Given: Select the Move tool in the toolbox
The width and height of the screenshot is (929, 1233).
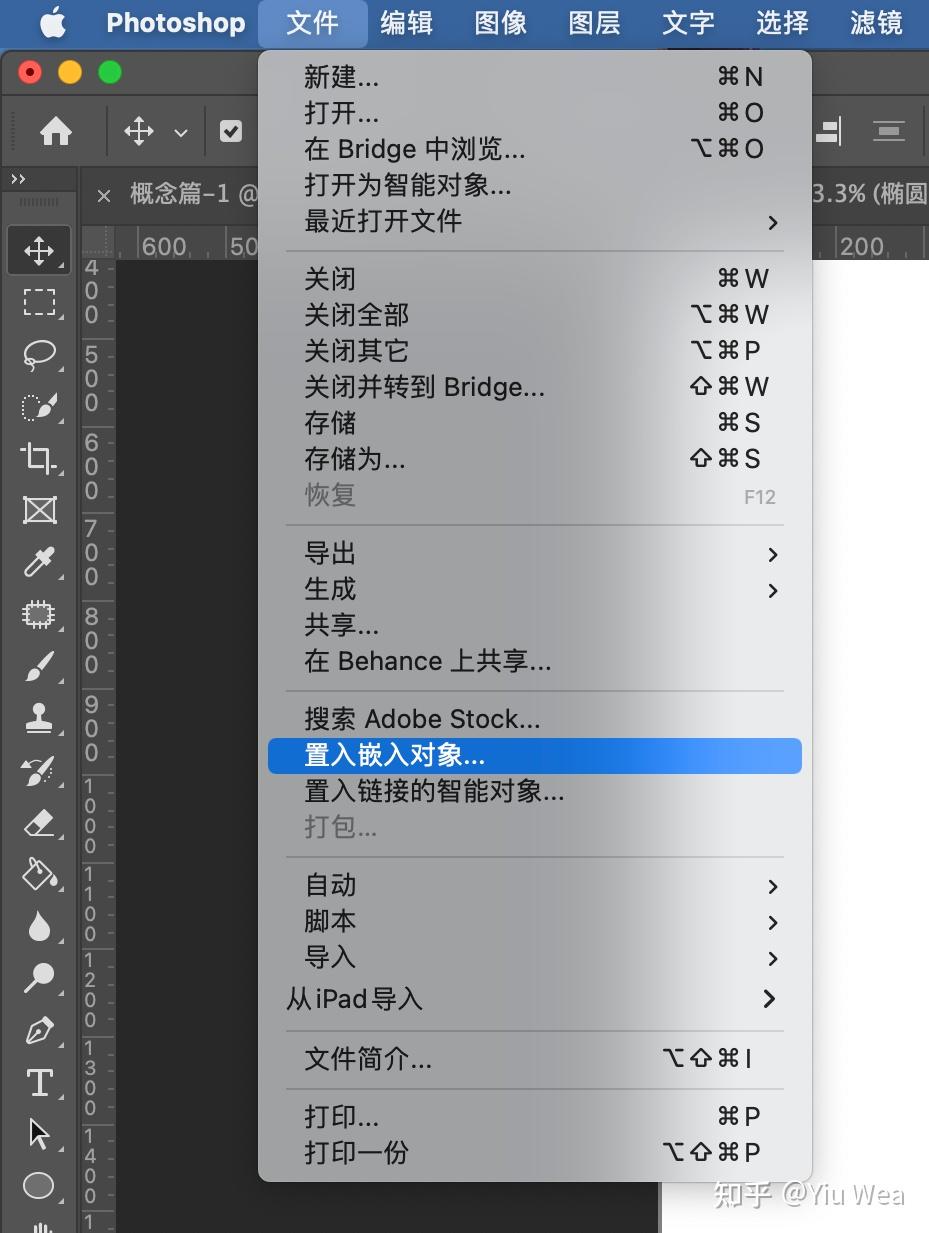Looking at the screenshot, I should tap(39, 250).
